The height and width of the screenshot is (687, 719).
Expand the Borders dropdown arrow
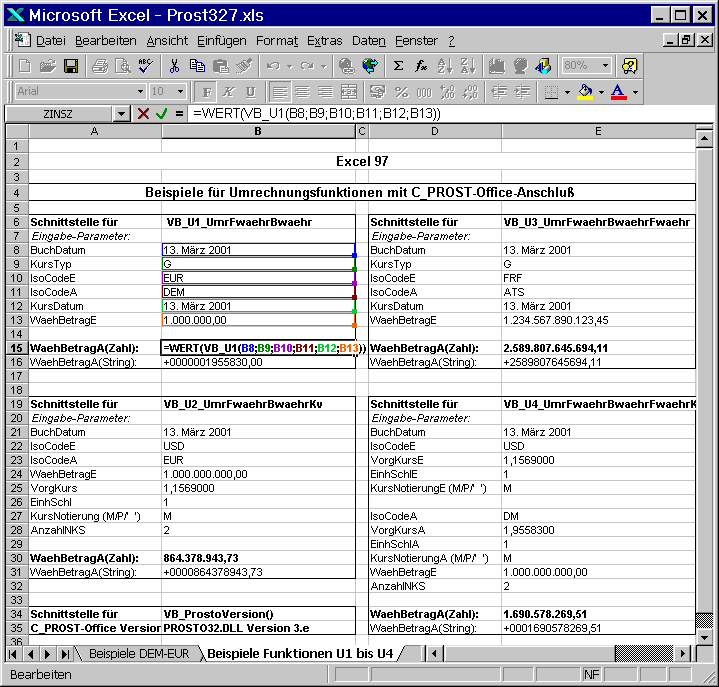(x=568, y=92)
